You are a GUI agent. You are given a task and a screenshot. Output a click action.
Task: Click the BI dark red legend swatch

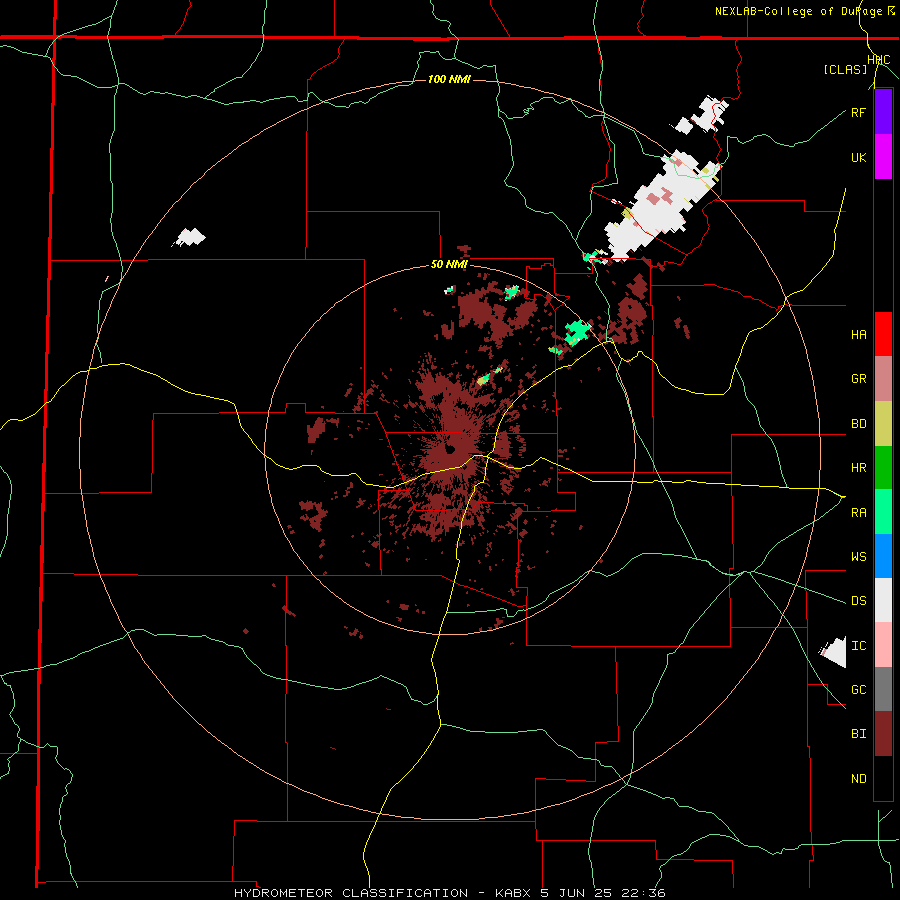[883, 733]
